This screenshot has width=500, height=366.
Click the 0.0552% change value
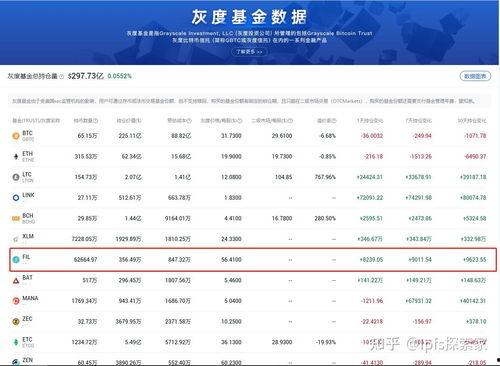tap(120, 76)
